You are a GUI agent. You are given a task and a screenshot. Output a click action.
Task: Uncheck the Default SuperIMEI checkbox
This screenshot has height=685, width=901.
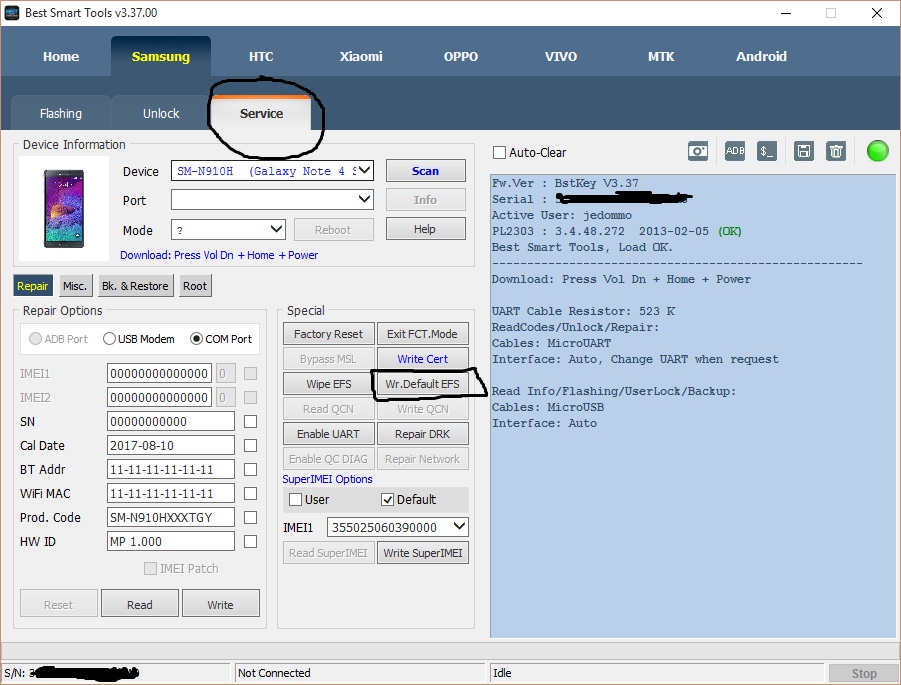pos(387,499)
